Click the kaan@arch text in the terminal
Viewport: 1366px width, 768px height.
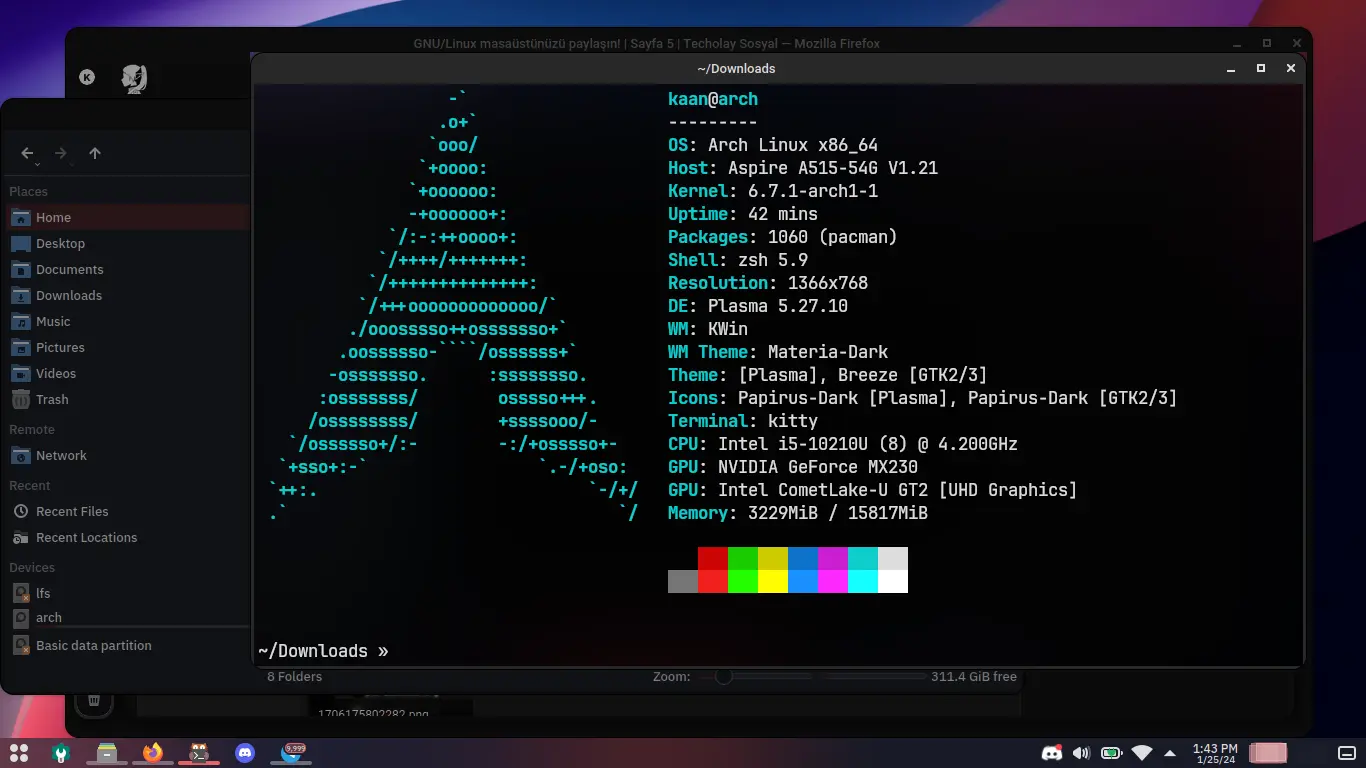pos(713,99)
